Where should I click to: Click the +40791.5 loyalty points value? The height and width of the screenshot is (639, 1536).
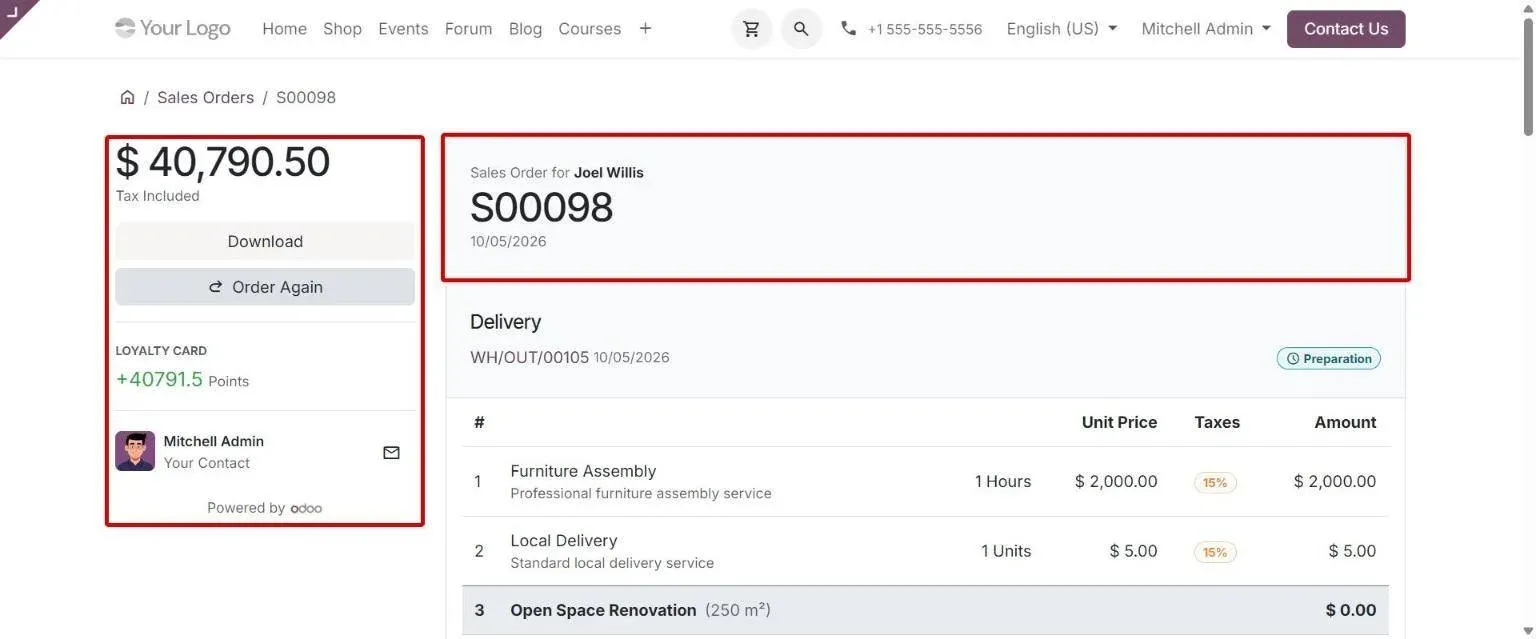point(159,380)
